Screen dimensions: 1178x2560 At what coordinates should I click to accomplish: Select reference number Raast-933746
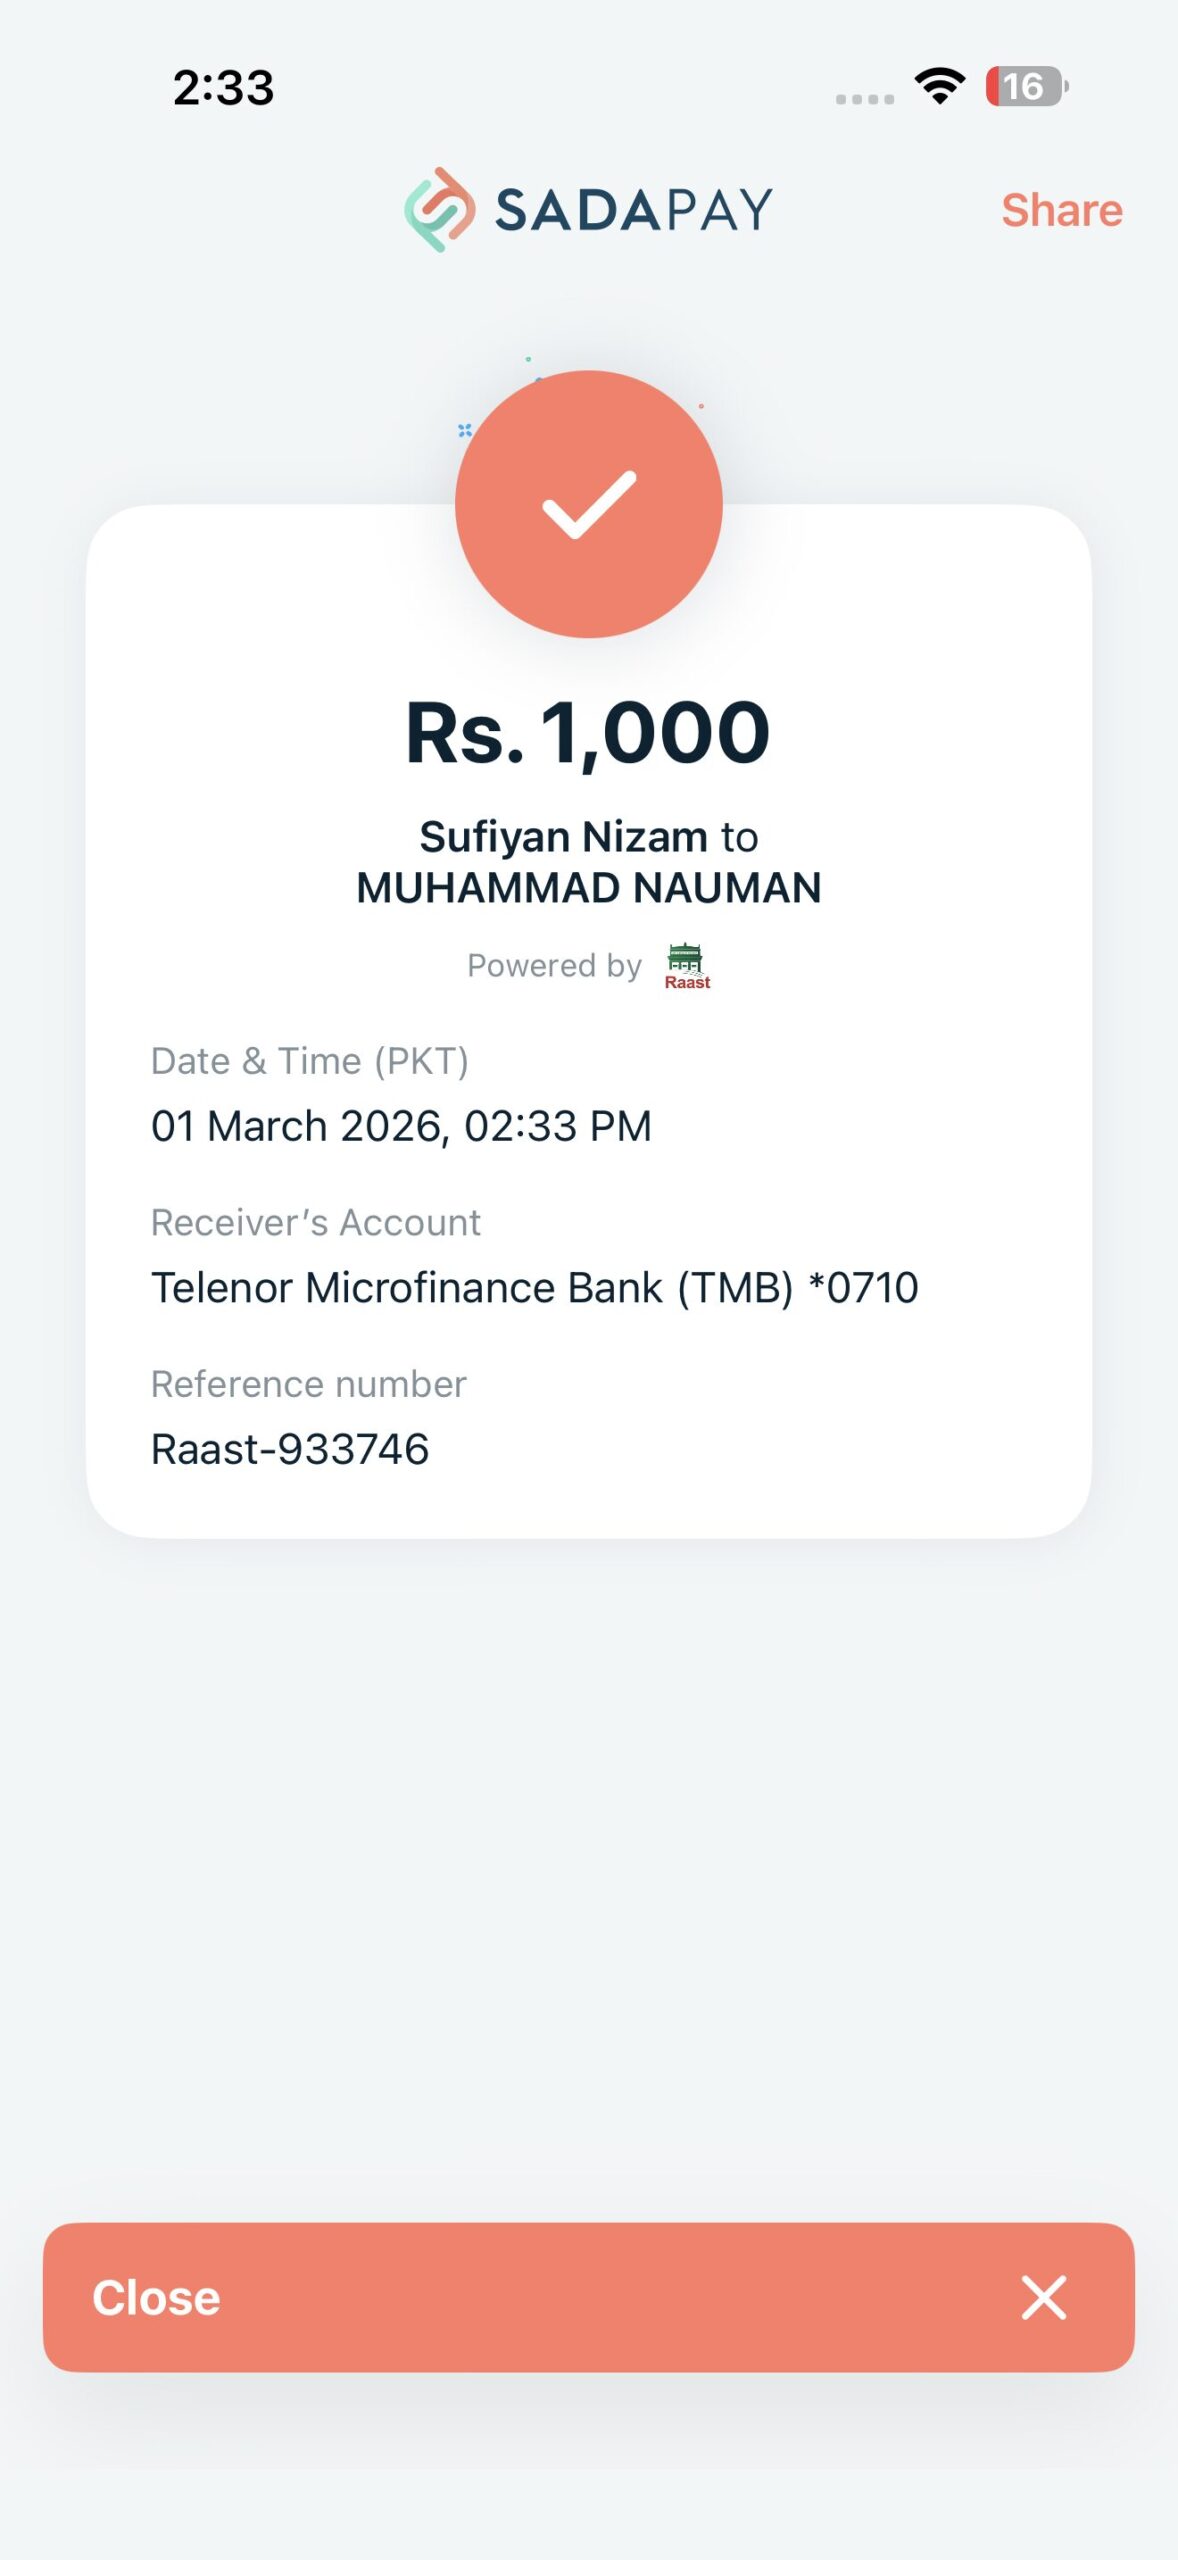pyautogui.click(x=290, y=1449)
